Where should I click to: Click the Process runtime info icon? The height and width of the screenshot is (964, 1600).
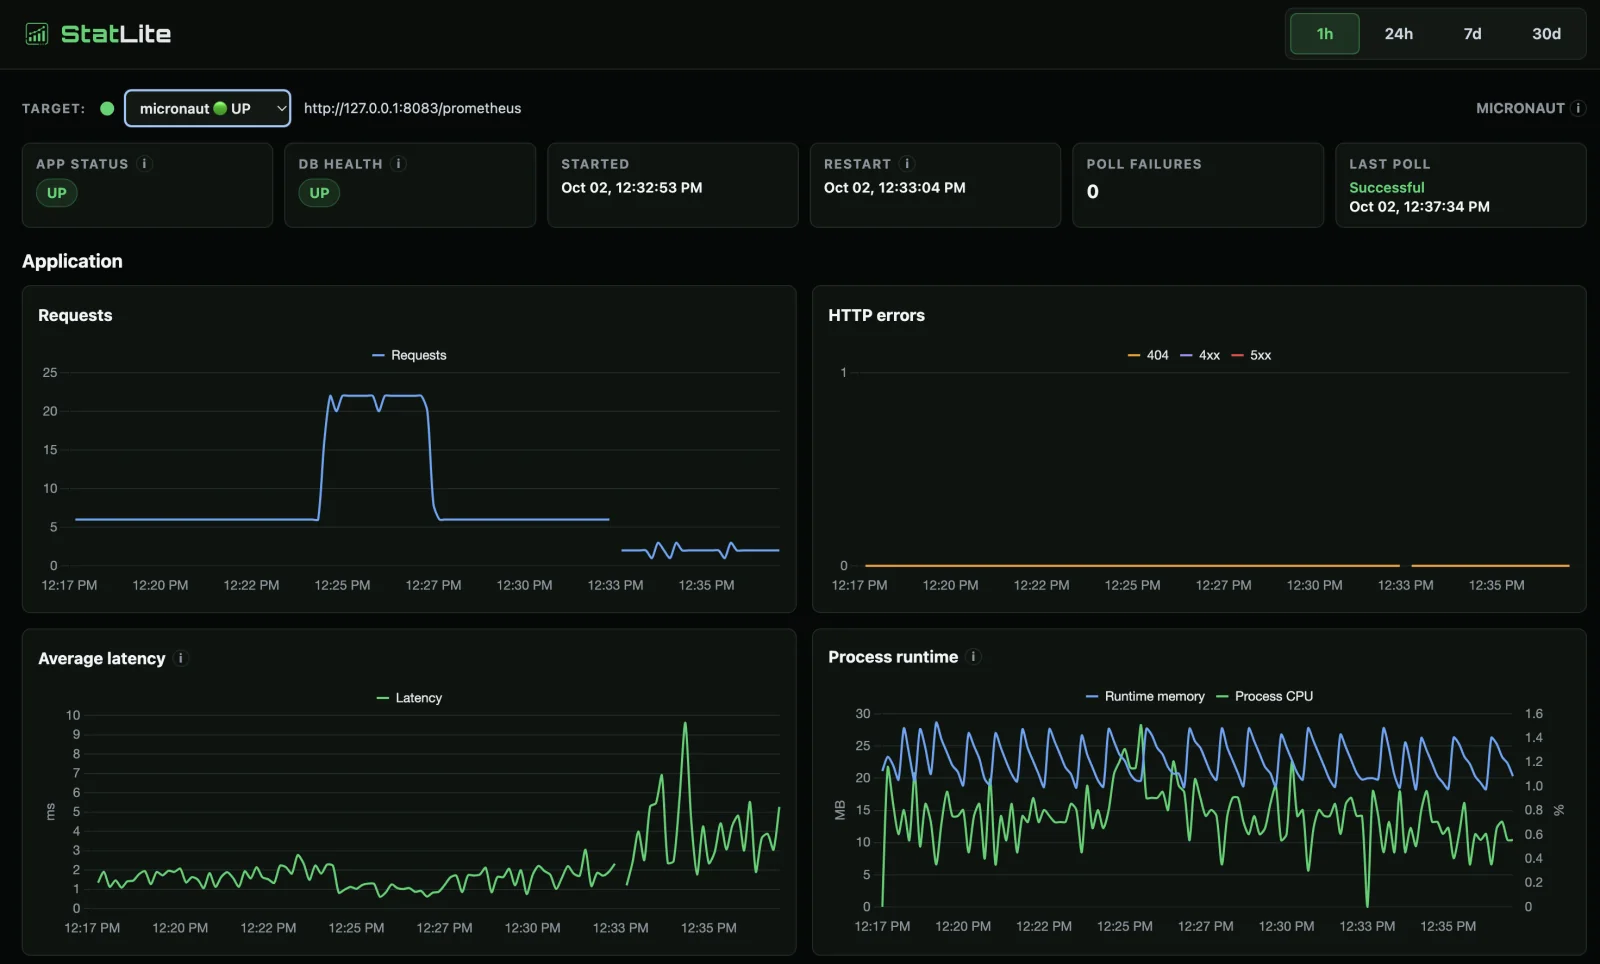coord(973,657)
